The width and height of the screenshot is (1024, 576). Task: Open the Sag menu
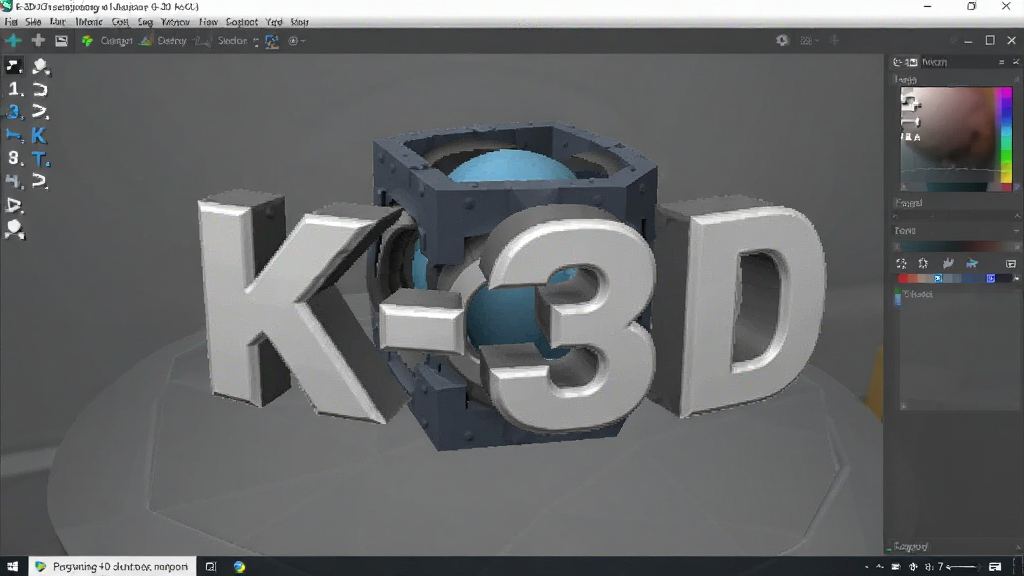pos(145,22)
